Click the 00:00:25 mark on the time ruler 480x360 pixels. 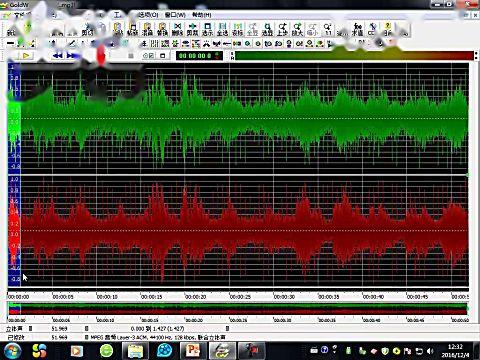pos(240,296)
